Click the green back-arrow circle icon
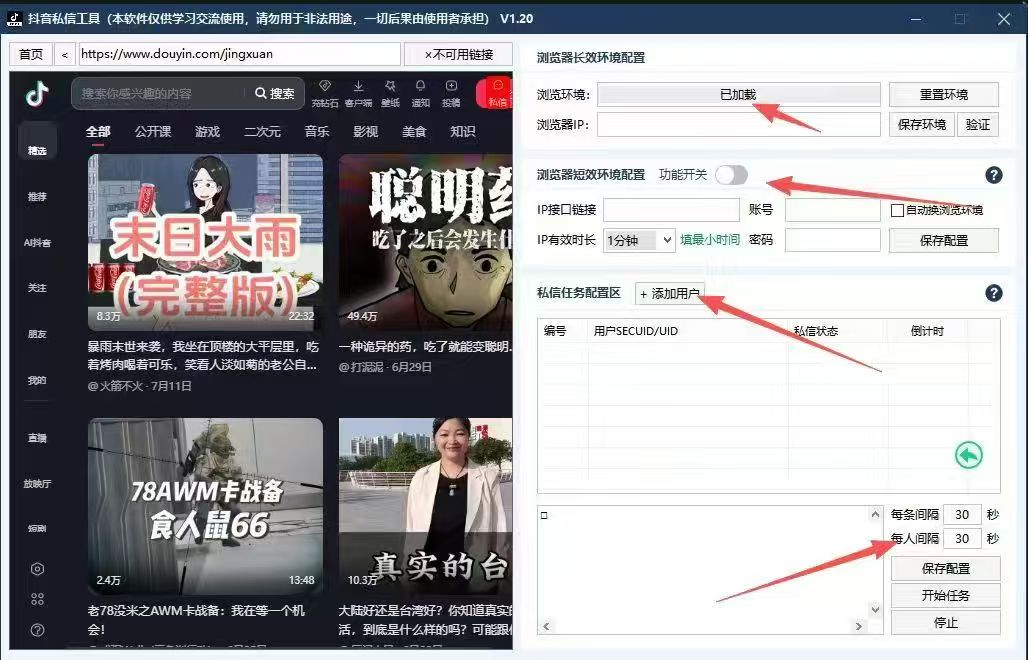The width and height of the screenshot is (1028, 660). 968,455
